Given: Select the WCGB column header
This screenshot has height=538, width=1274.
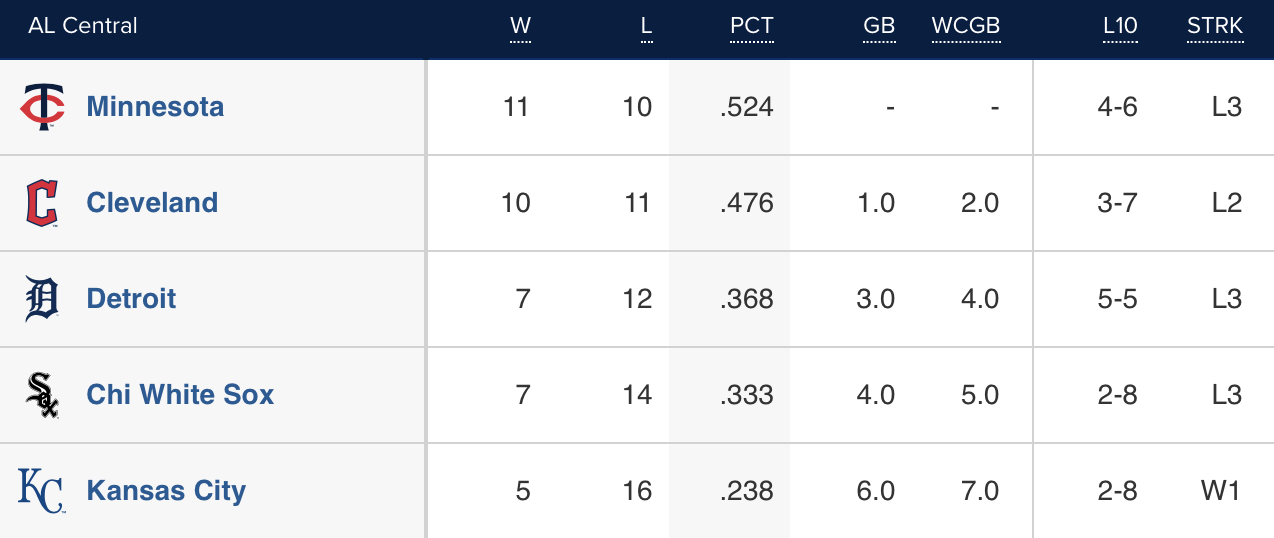Looking at the screenshot, I should click(x=965, y=26).
